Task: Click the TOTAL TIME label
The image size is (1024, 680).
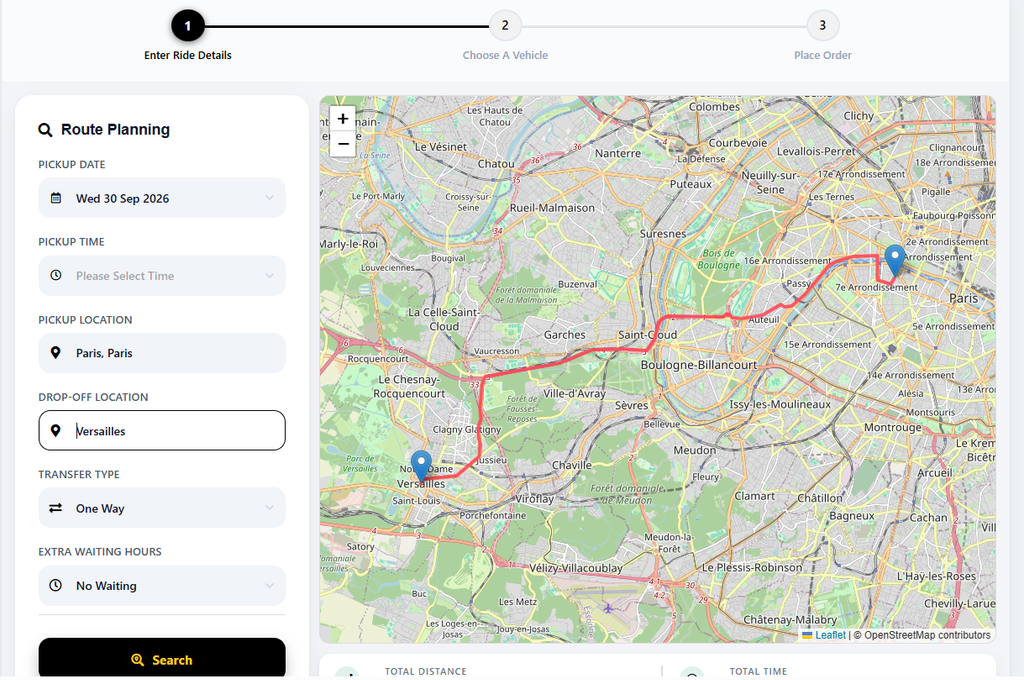Action: (758, 672)
